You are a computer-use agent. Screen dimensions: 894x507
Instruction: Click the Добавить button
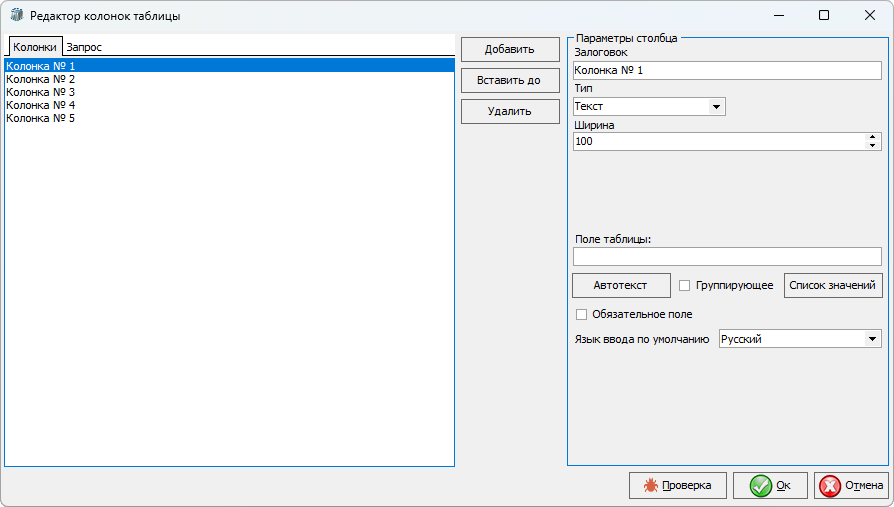coord(510,50)
